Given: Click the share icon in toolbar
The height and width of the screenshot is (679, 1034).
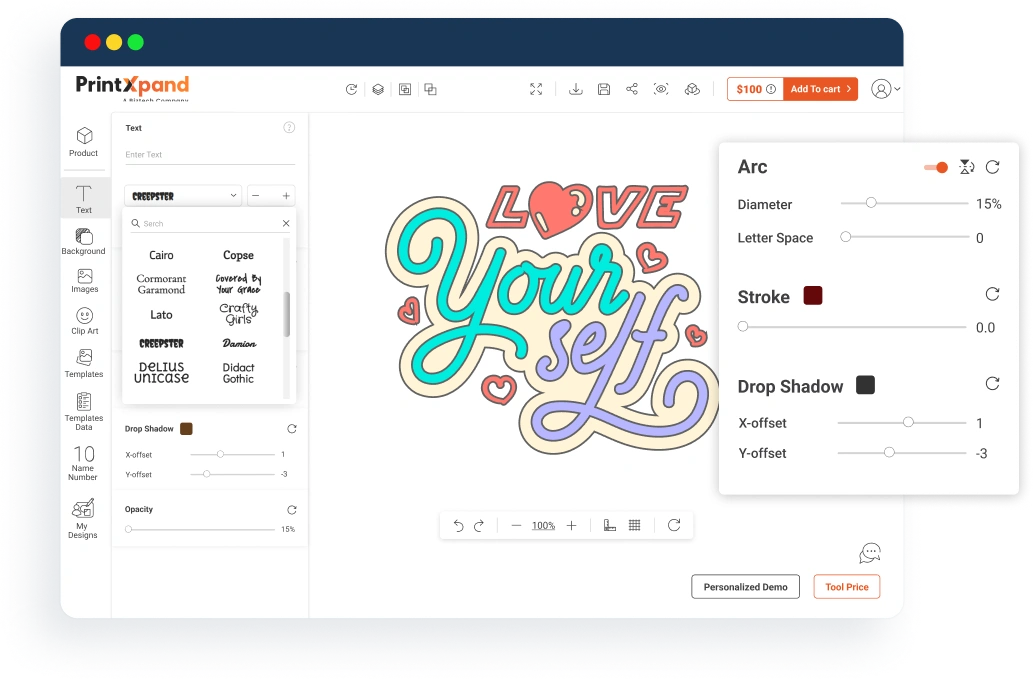Looking at the screenshot, I should coord(632,89).
